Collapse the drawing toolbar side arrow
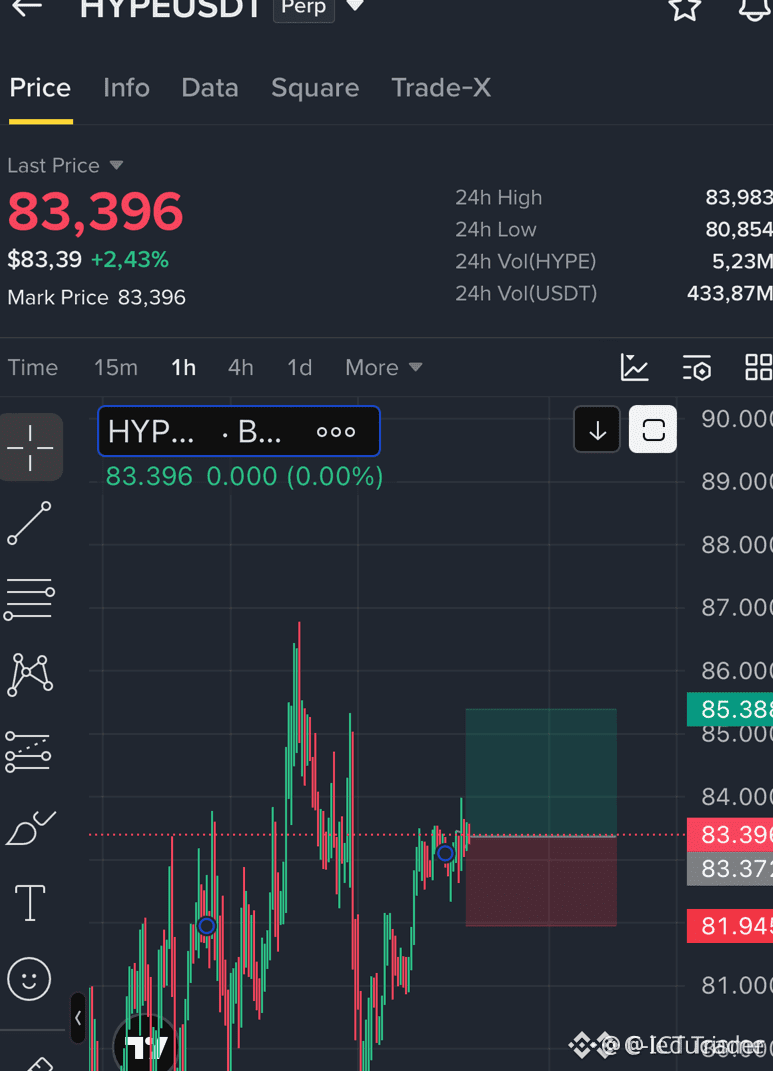Screen dimensions: 773x1071 point(78,1018)
